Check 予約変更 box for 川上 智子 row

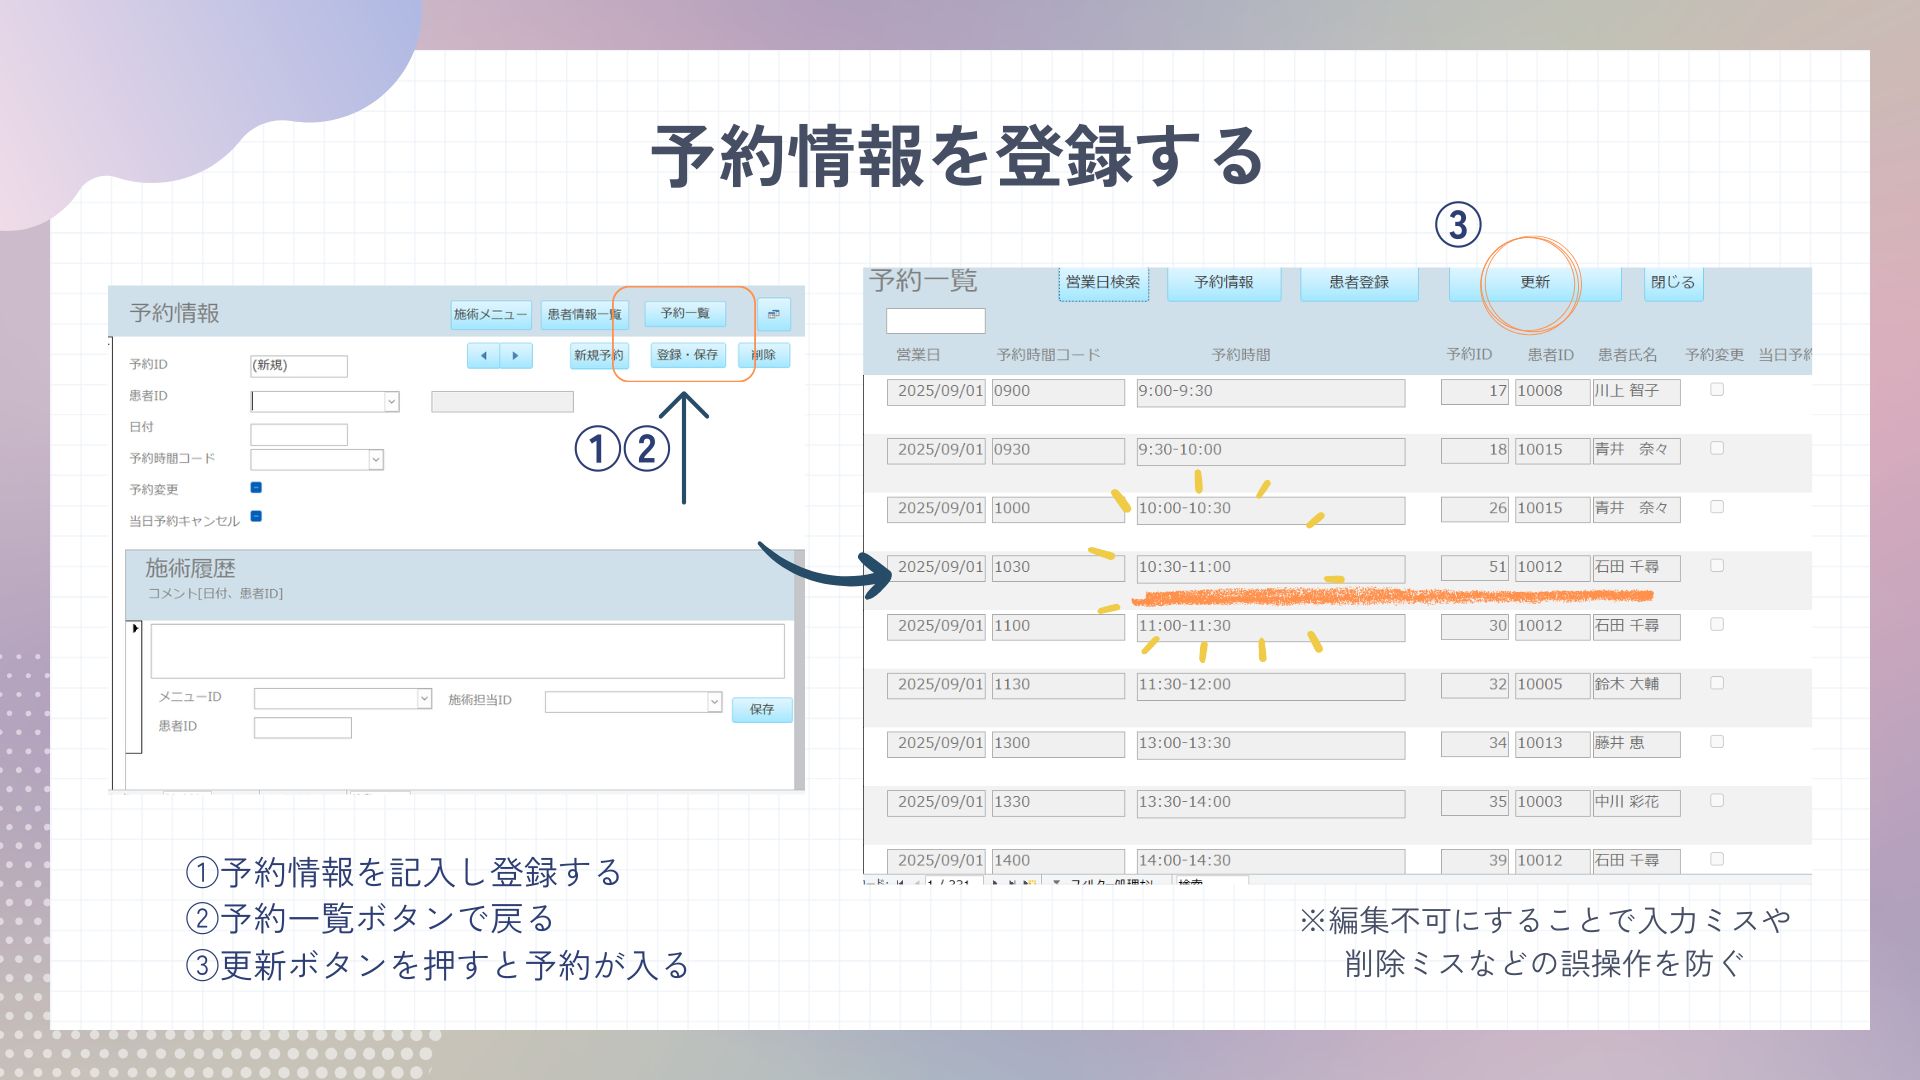tap(1717, 390)
